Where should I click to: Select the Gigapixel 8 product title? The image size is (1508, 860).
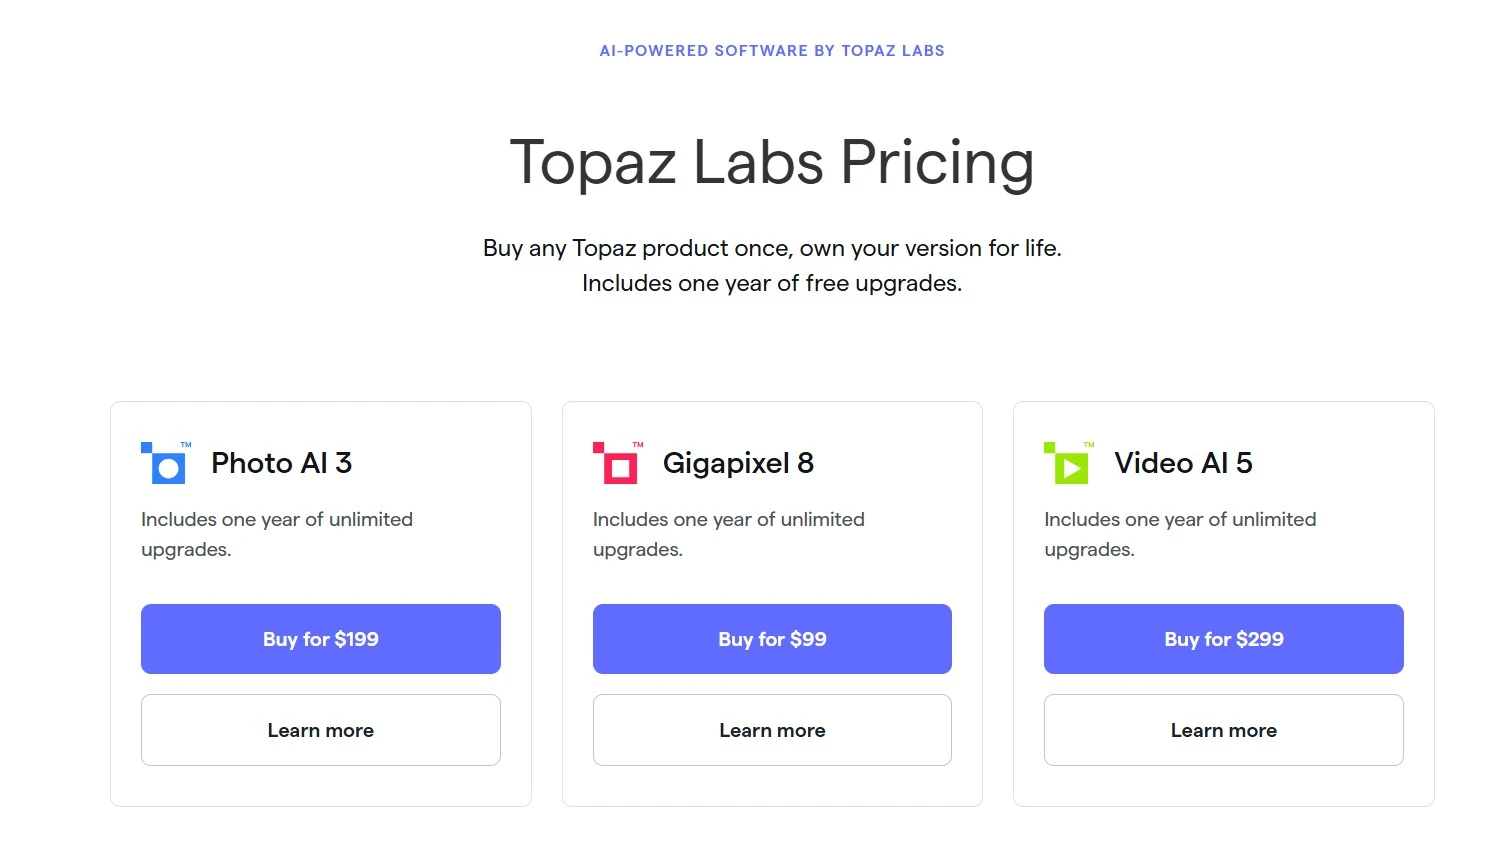[x=738, y=463]
